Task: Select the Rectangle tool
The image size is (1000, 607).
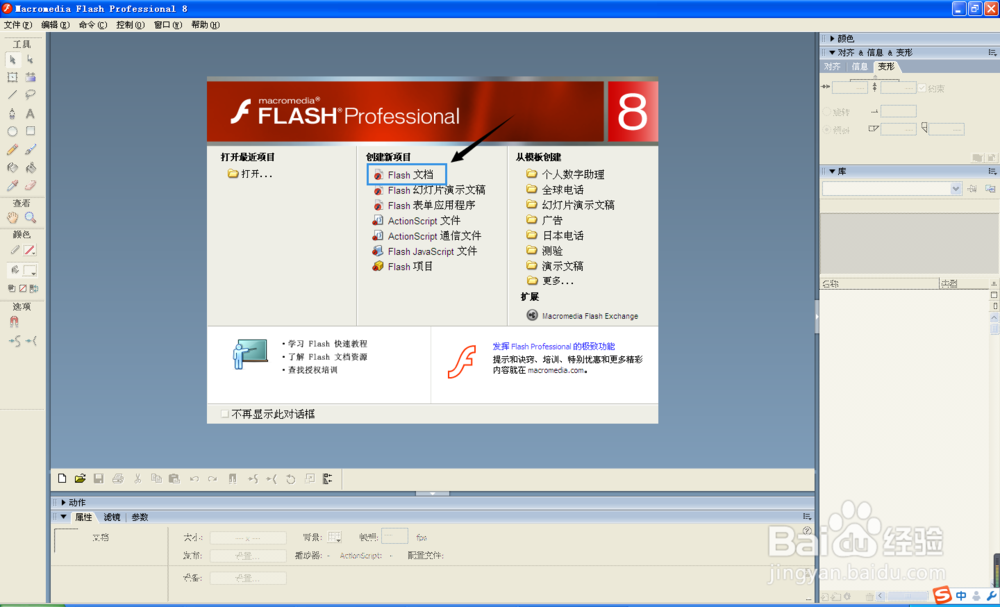Action: tap(30, 131)
